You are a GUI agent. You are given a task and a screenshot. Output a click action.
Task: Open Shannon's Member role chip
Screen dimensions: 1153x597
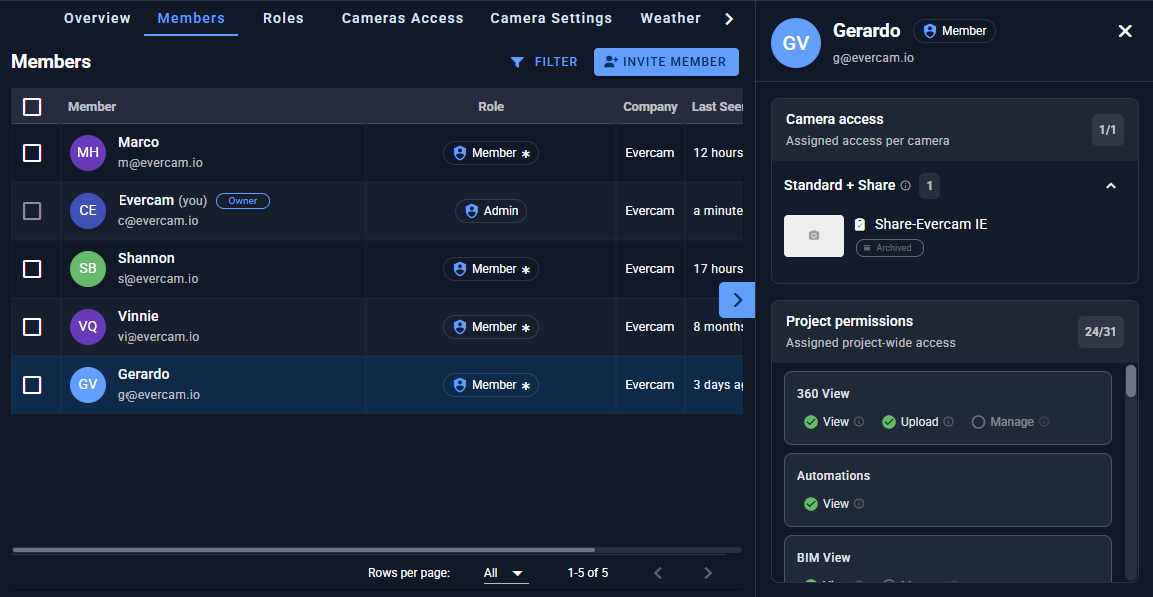(490, 269)
